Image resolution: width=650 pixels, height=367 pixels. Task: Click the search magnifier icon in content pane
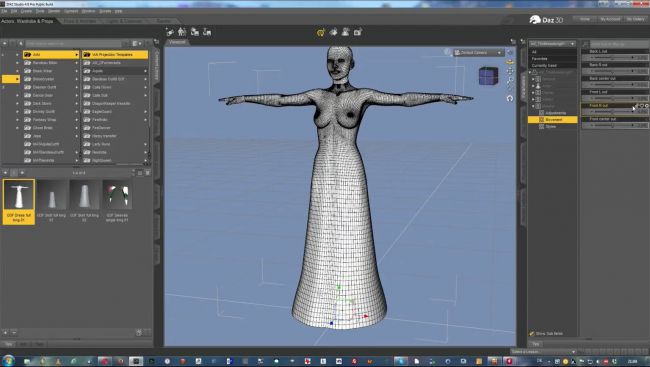click(x=20, y=44)
